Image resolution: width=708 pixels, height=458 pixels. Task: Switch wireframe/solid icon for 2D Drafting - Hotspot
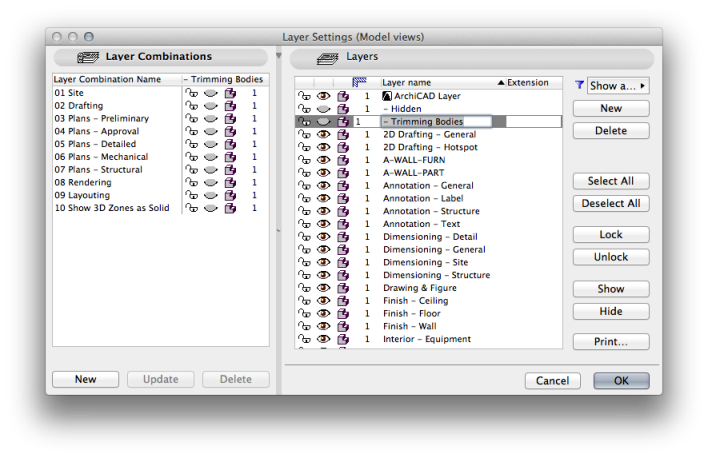coord(343,147)
